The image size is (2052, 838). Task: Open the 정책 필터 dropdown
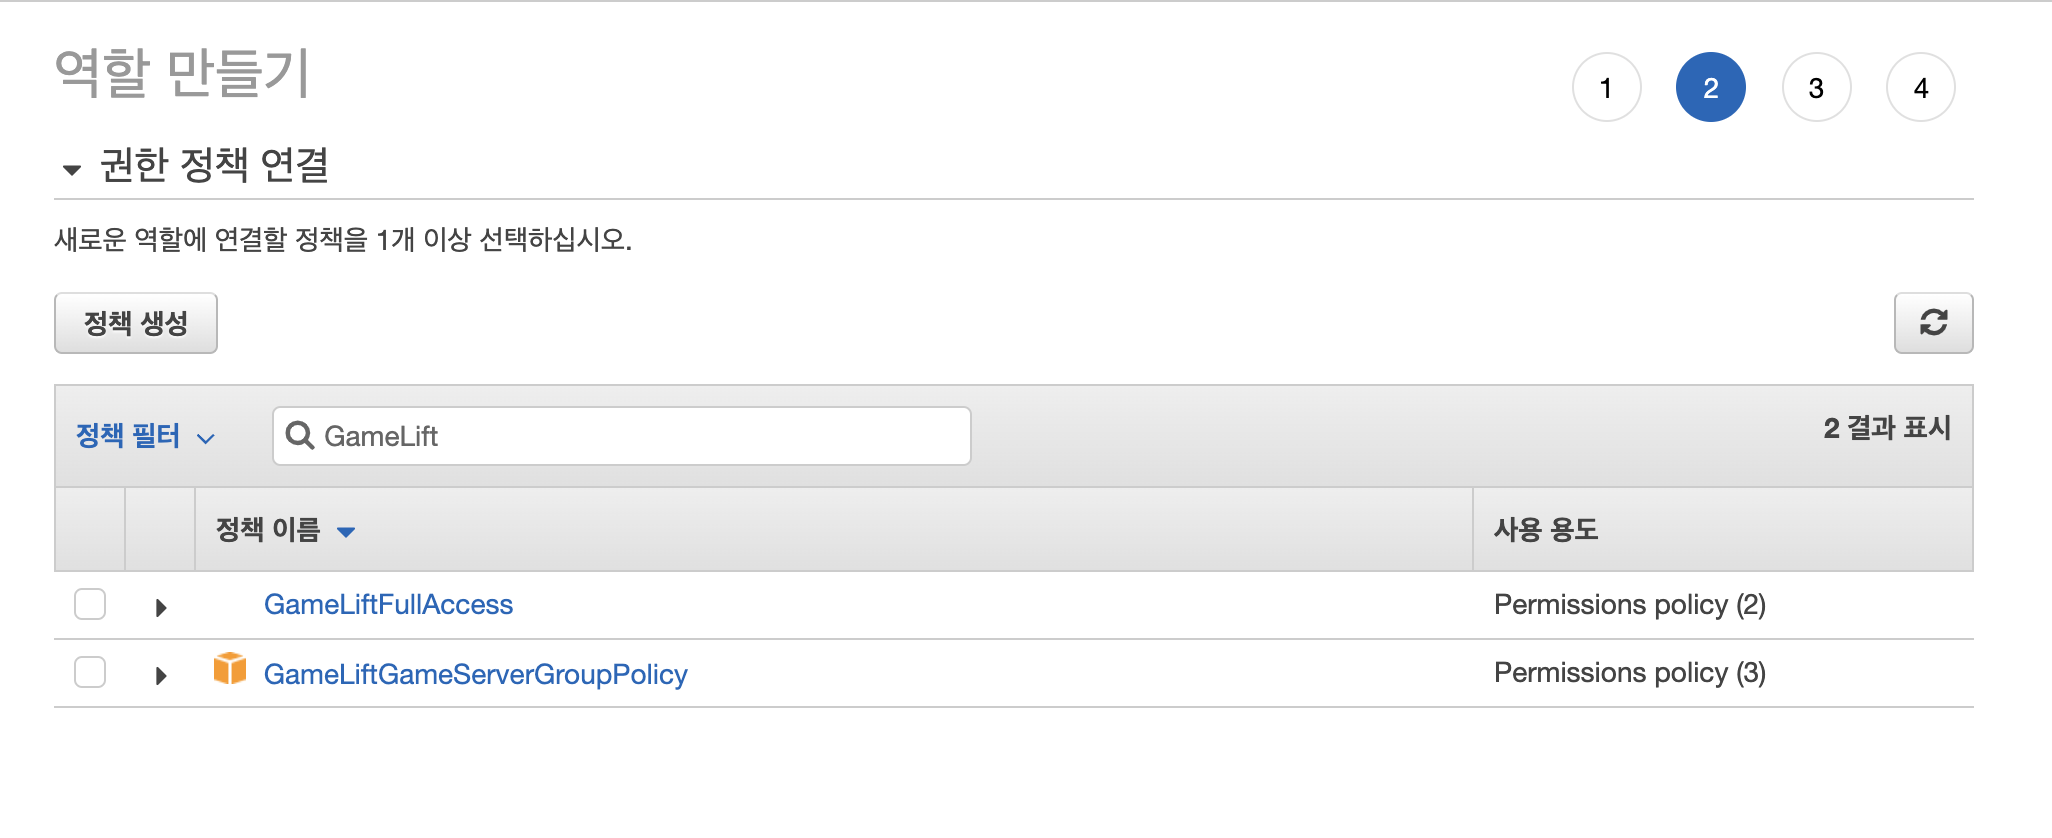click(146, 436)
